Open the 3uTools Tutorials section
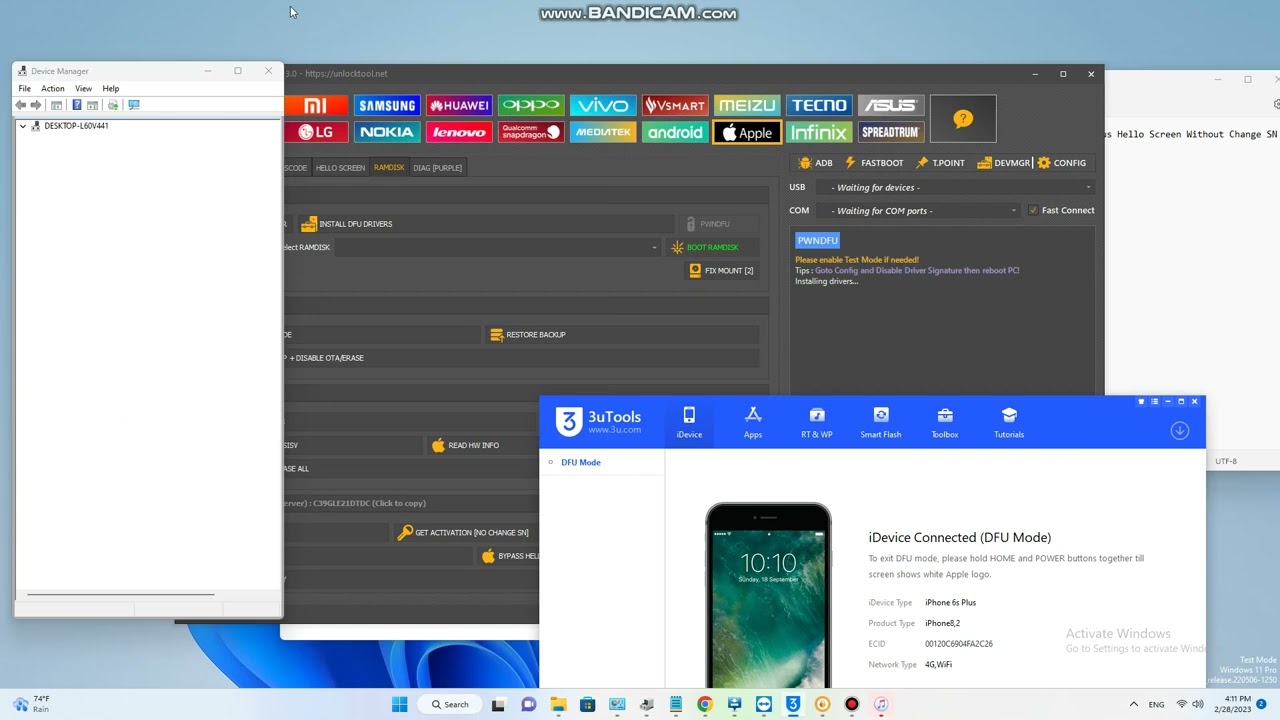Image resolution: width=1280 pixels, height=720 pixels. [x=1009, y=422]
